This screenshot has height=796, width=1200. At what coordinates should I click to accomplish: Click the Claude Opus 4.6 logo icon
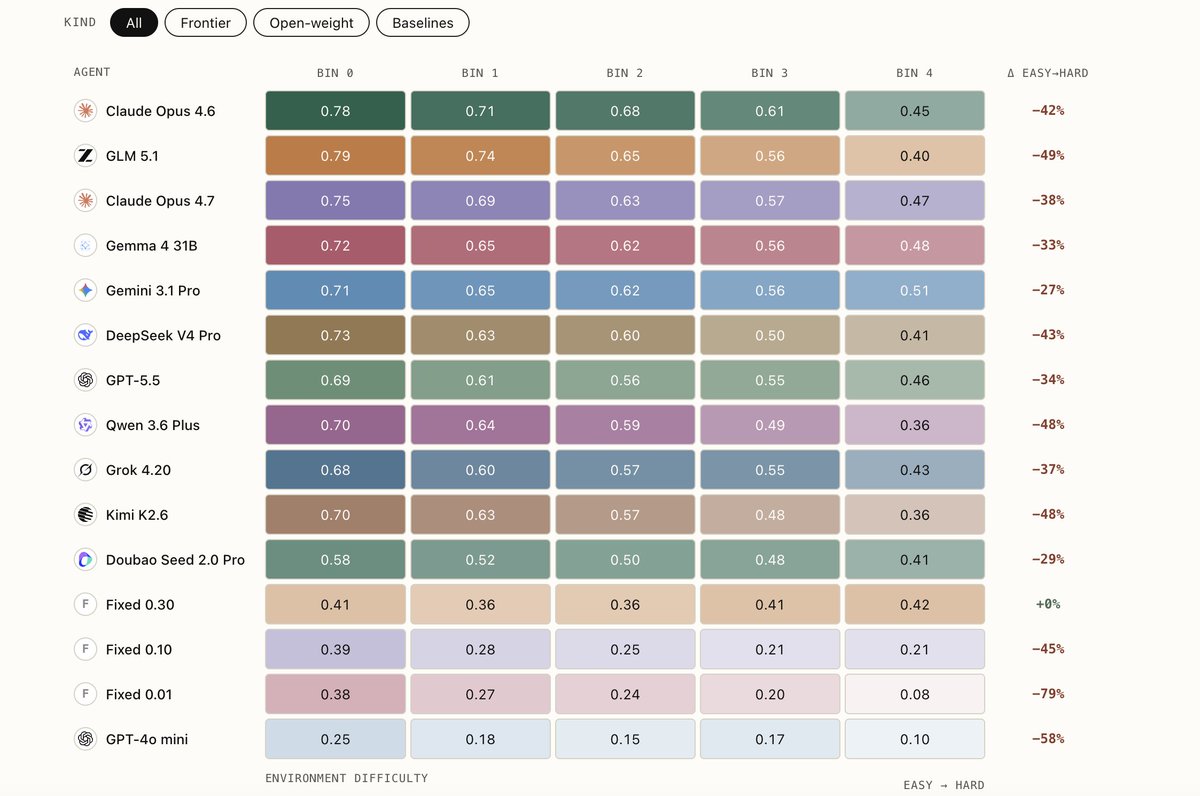[85, 111]
